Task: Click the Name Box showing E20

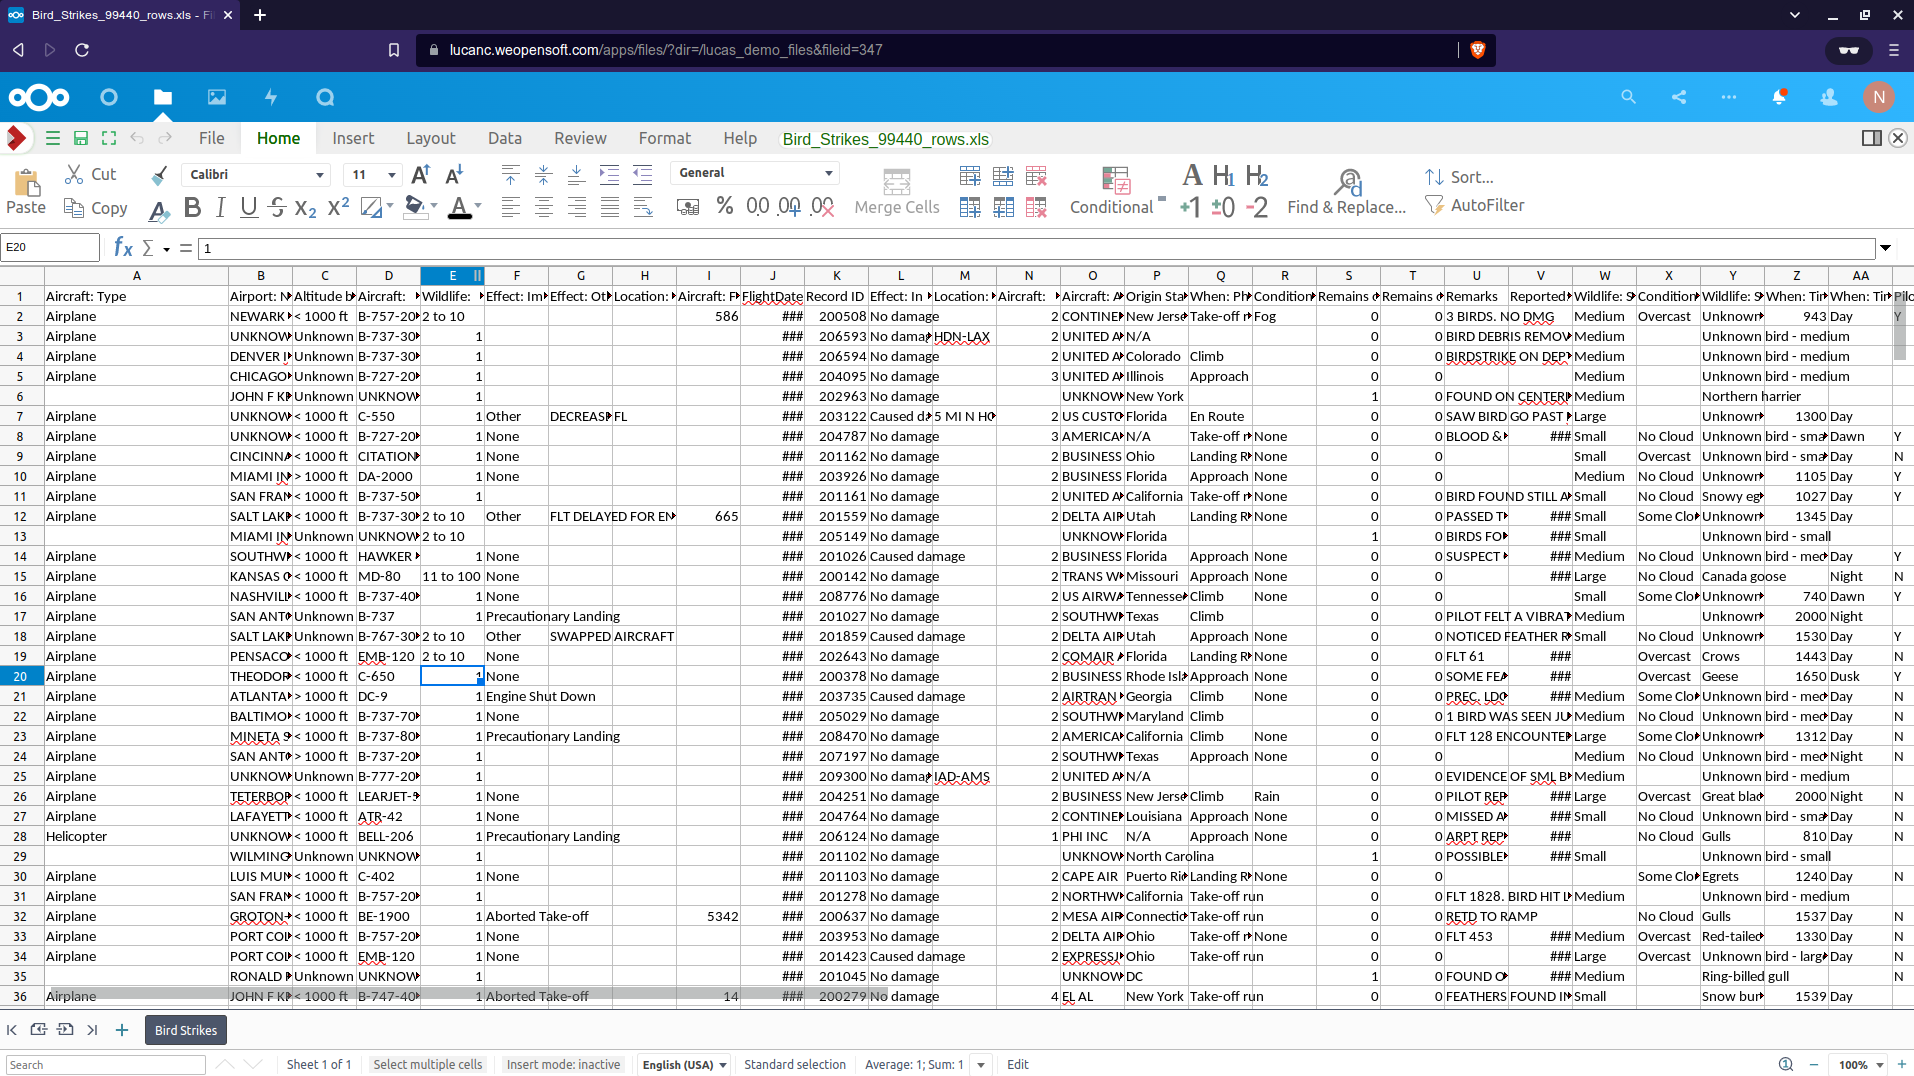Action: tap(50, 247)
